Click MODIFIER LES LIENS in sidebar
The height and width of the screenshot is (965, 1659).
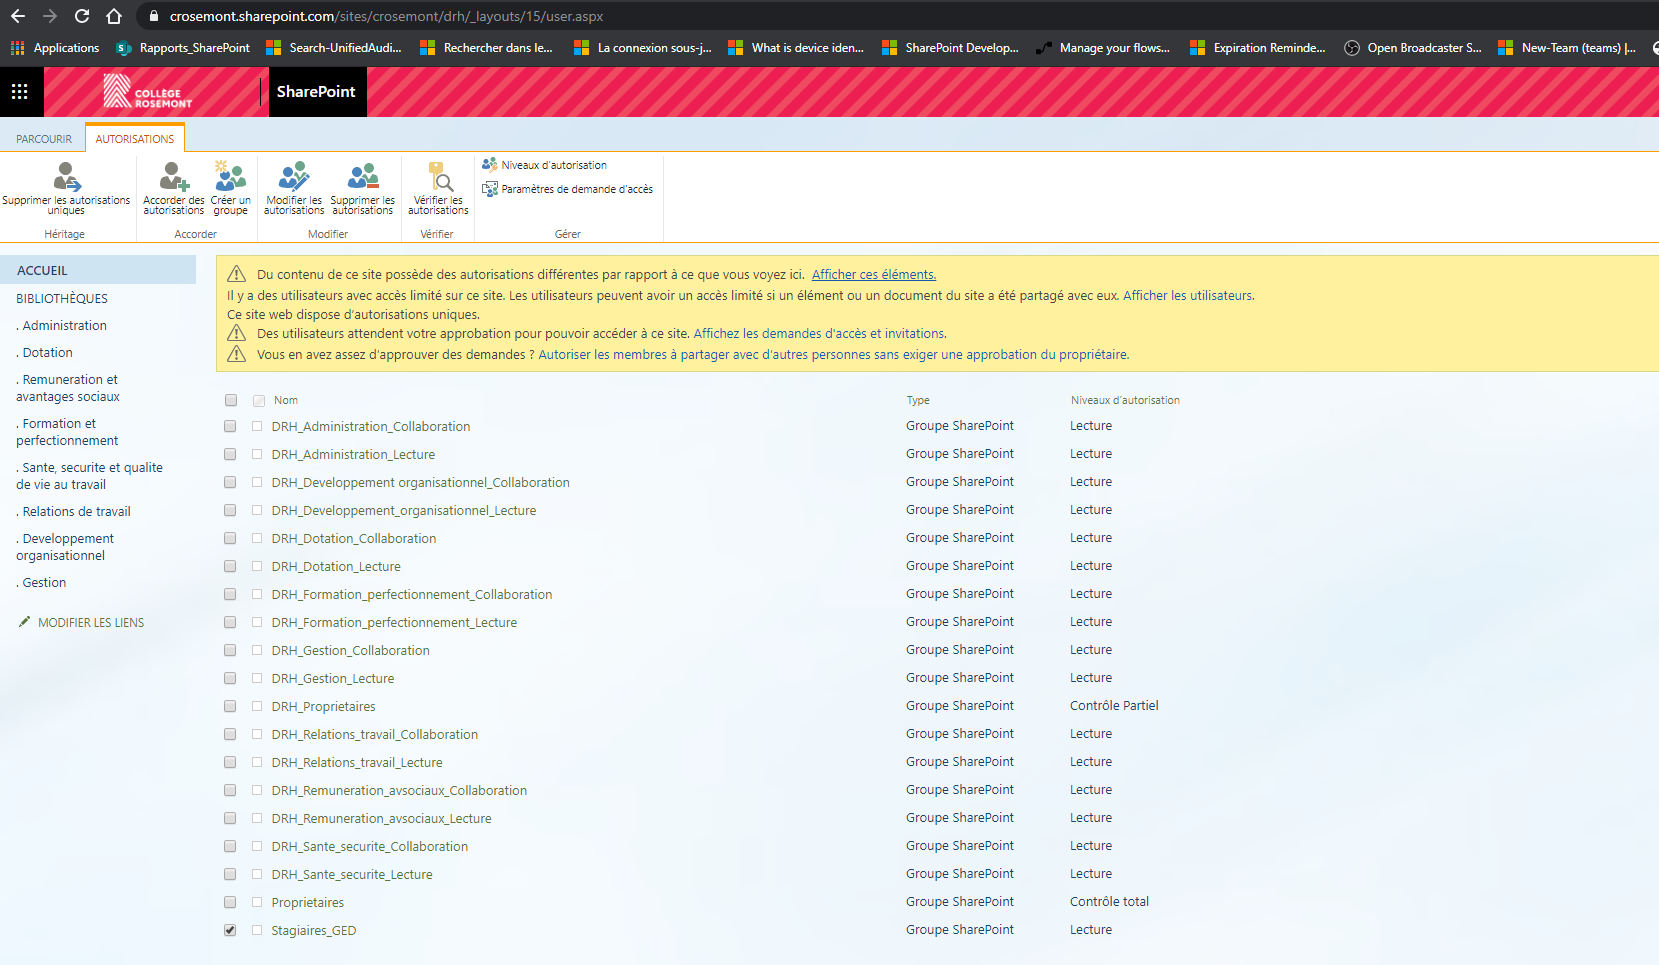click(x=90, y=622)
